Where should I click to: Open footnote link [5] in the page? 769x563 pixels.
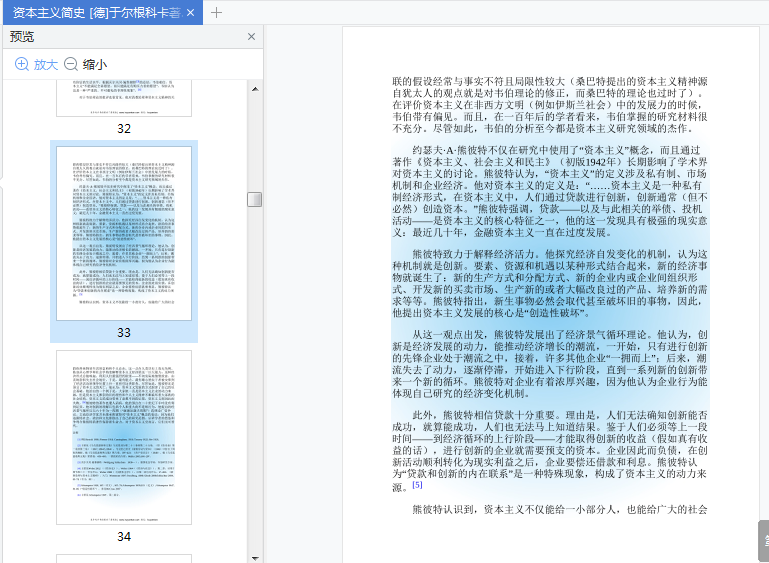tap(417, 485)
